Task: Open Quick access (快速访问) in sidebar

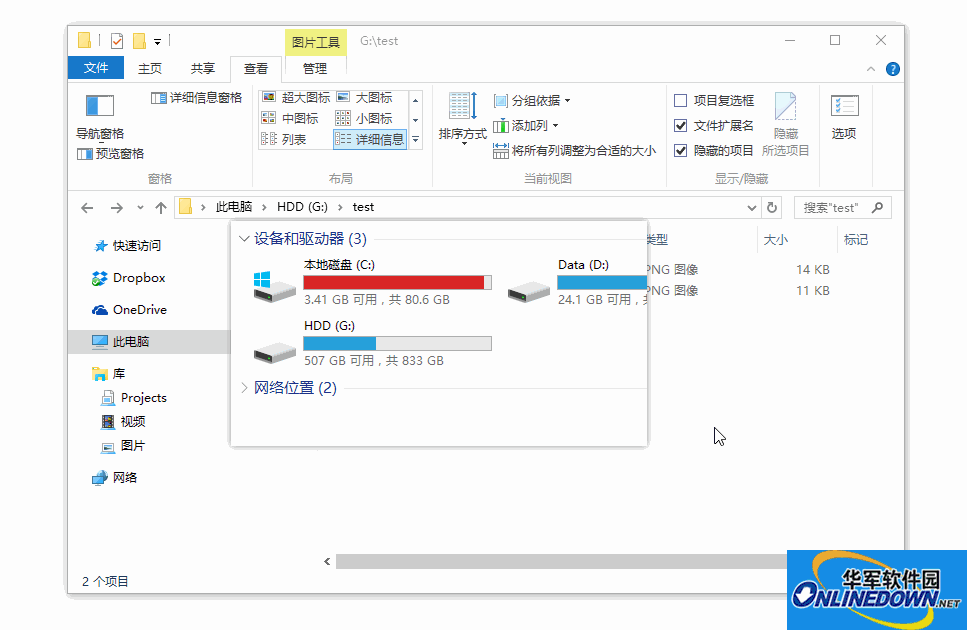Action: point(127,246)
